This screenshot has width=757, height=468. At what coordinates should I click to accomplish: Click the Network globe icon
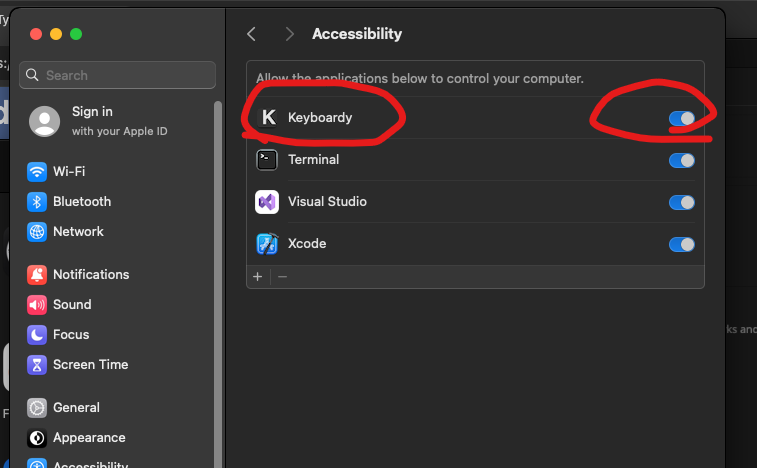(37, 232)
